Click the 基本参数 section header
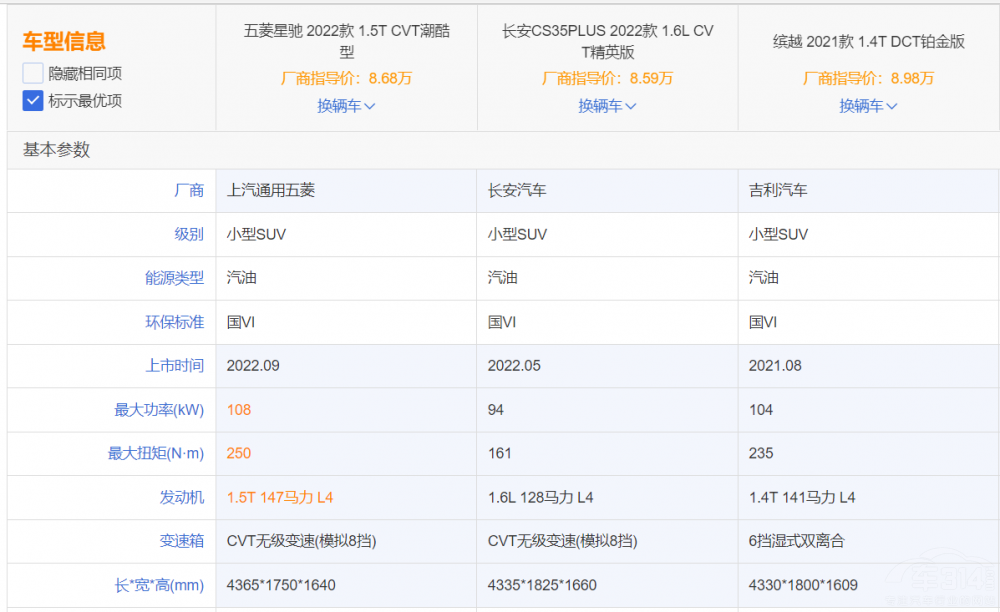Viewport: 1000px width, 612px height. pyautogui.click(x=57, y=150)
